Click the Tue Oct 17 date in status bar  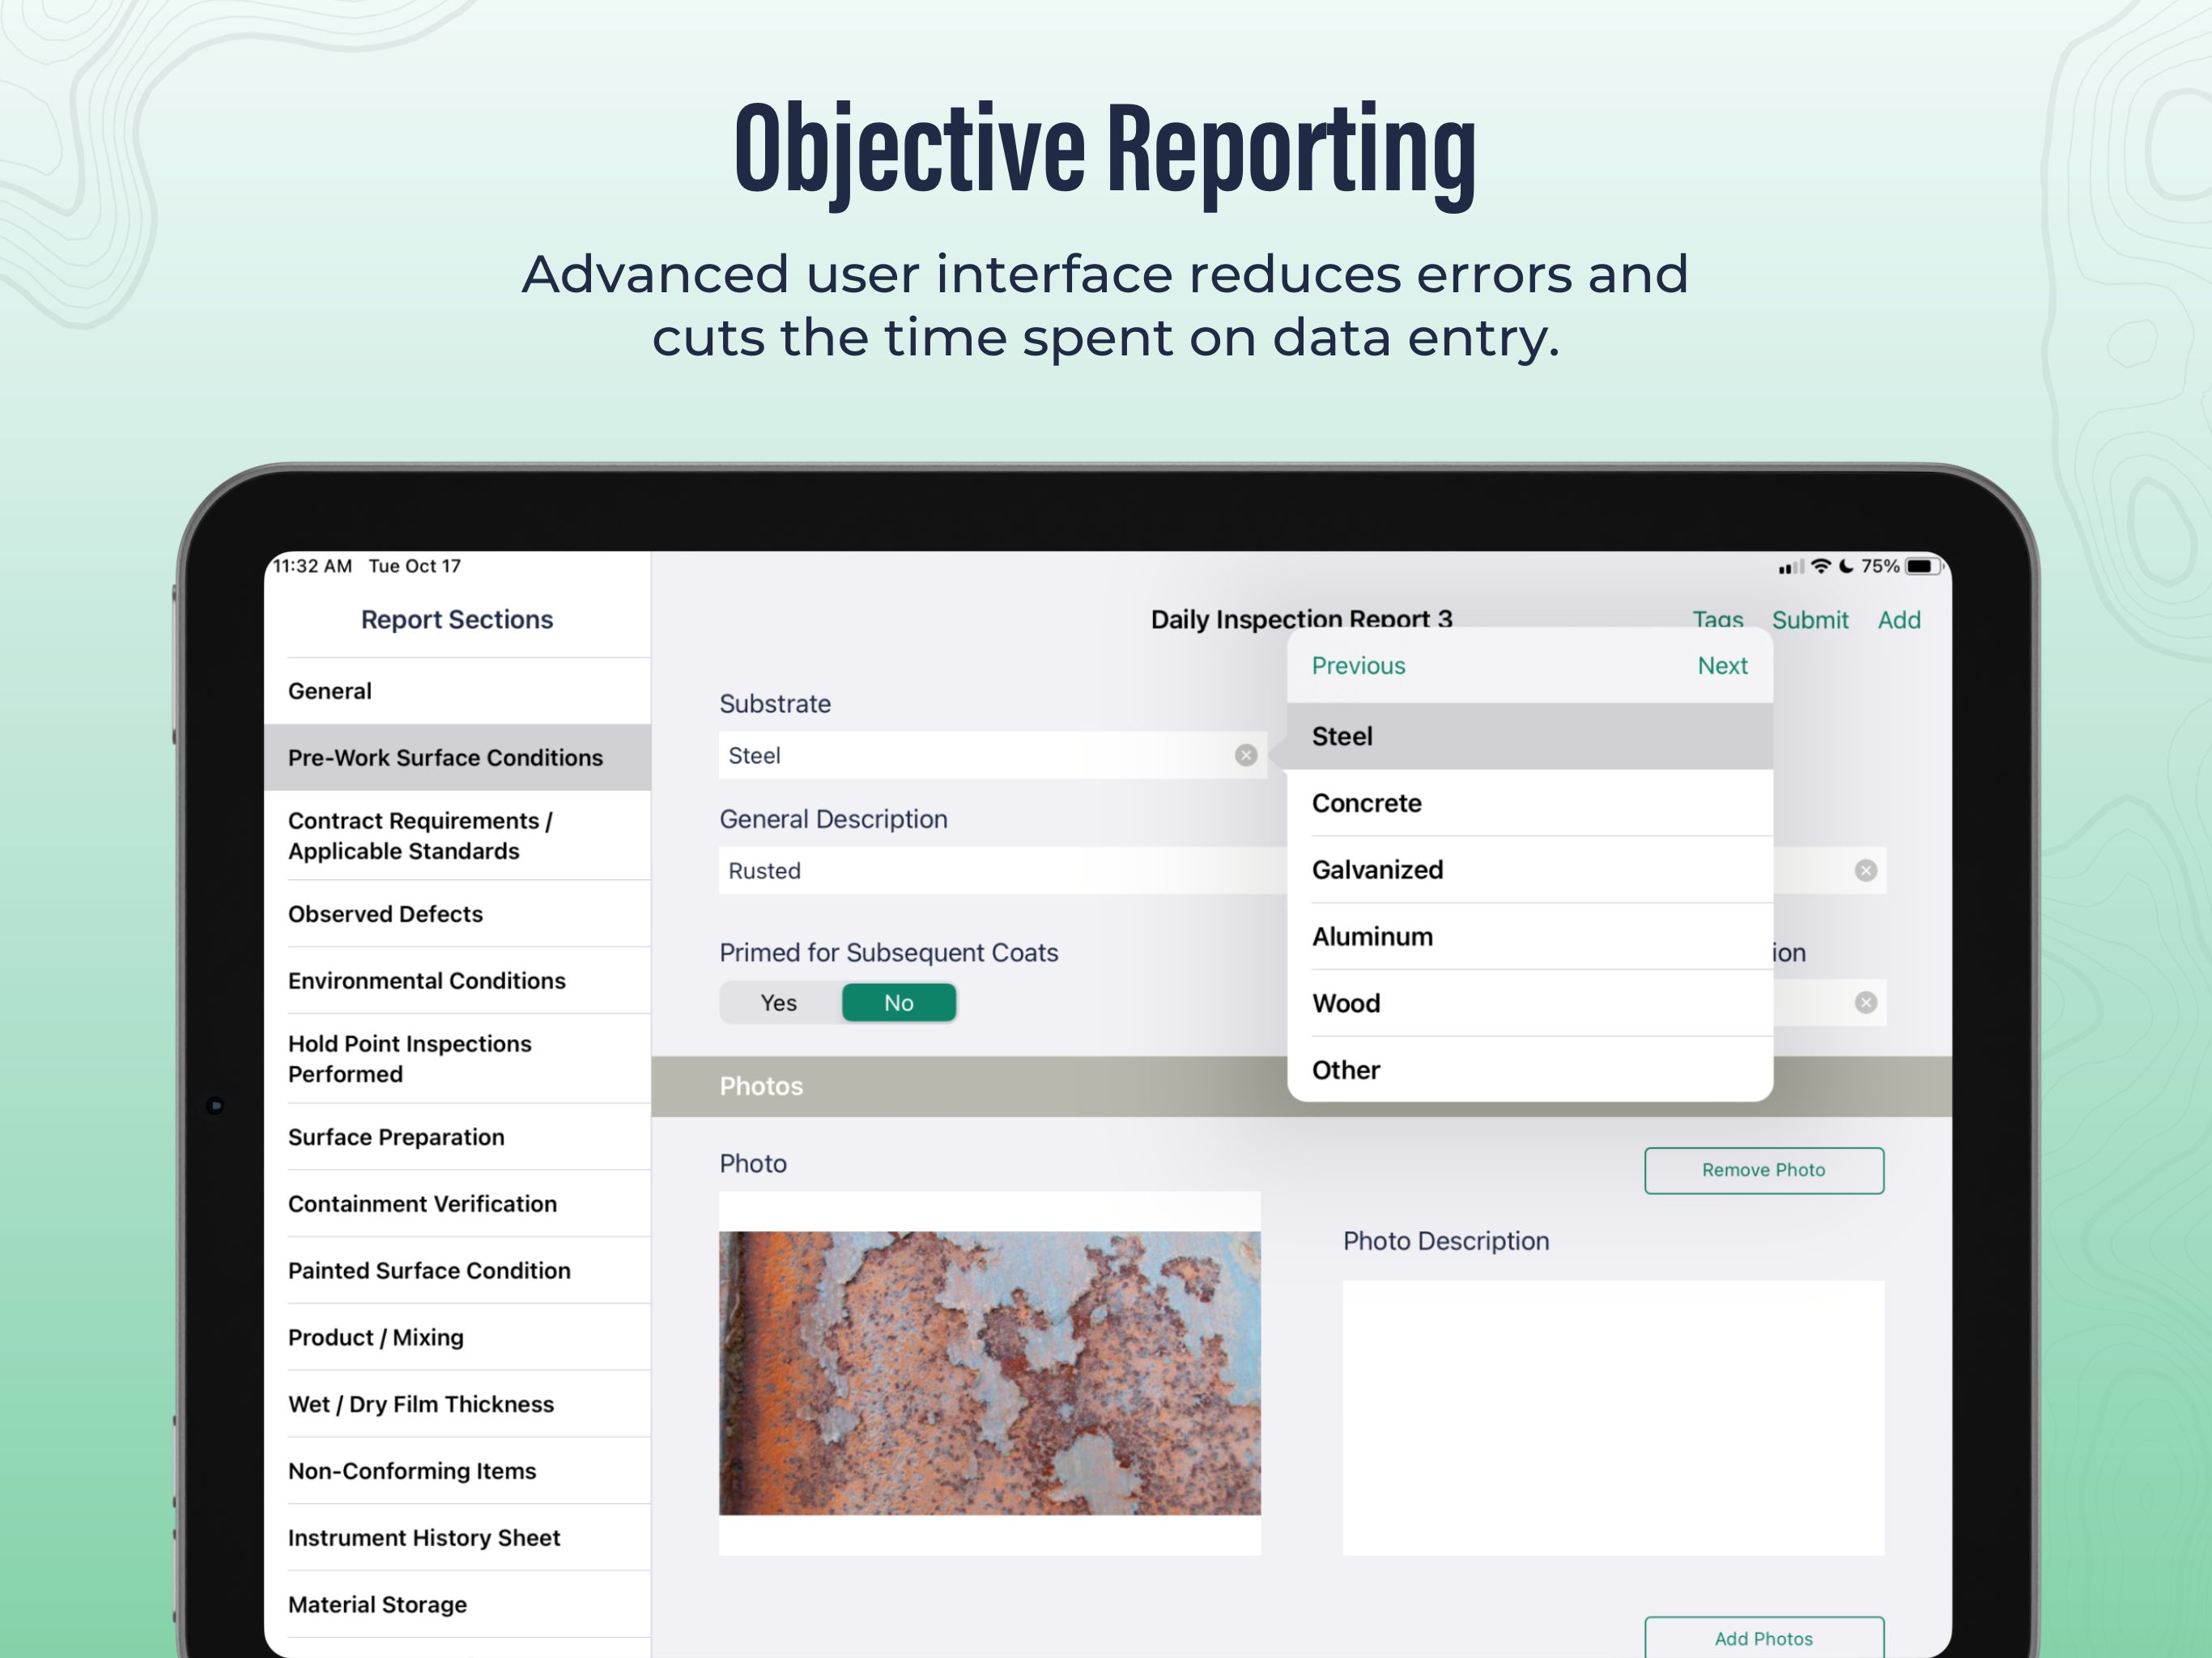tap(415, 566)
